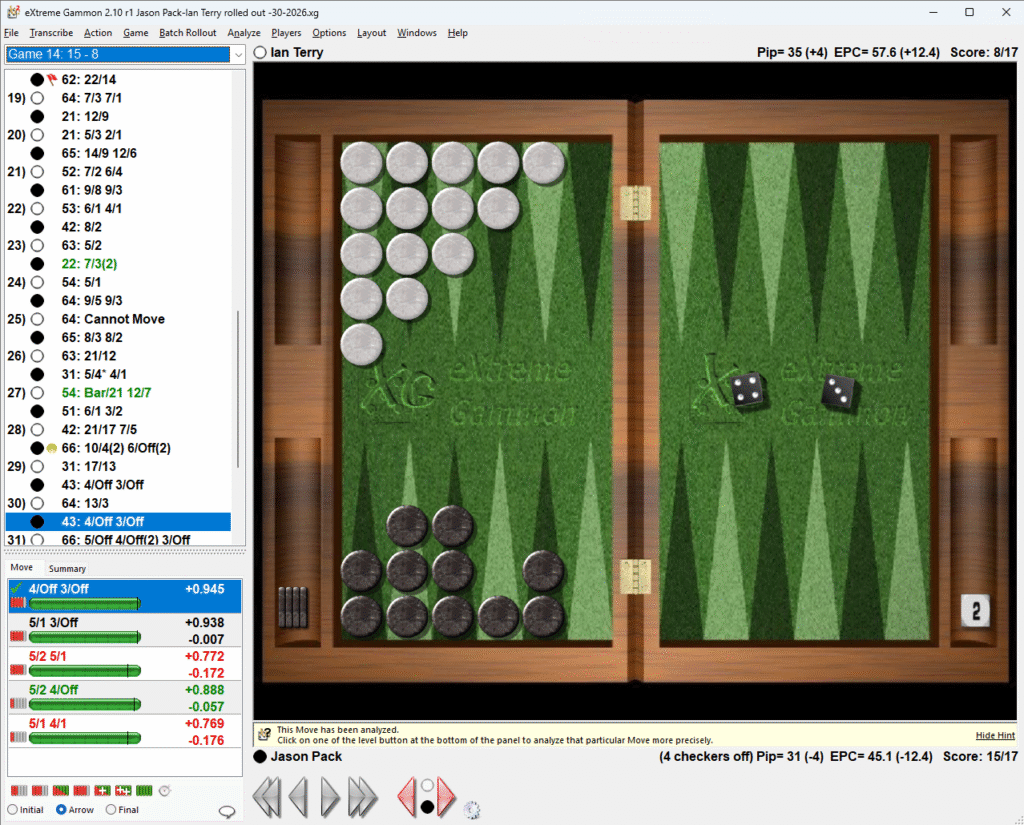Go to previous move with left arrow

tap(298, 797)
